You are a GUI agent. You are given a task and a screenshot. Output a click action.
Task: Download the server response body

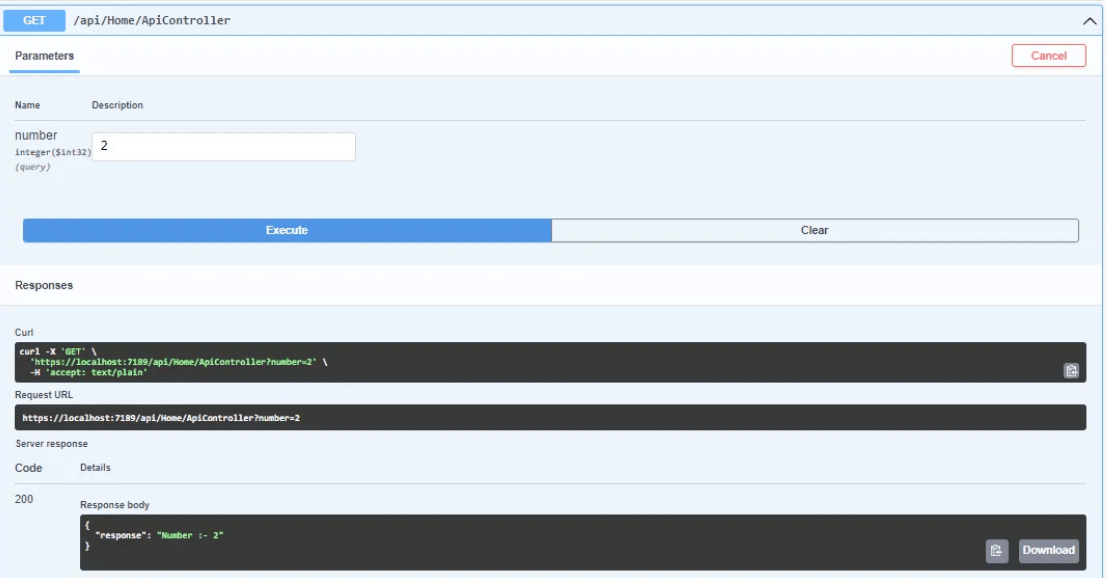(1047, 549)
